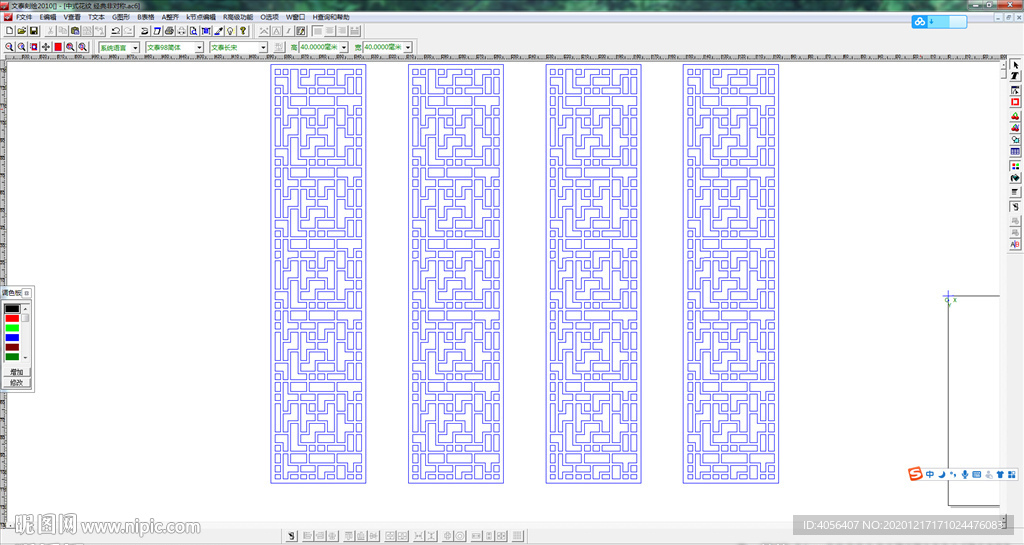Open the O选项 menu
The height and width of the screenshot is (545, 1024).
(x=269, y=17)
